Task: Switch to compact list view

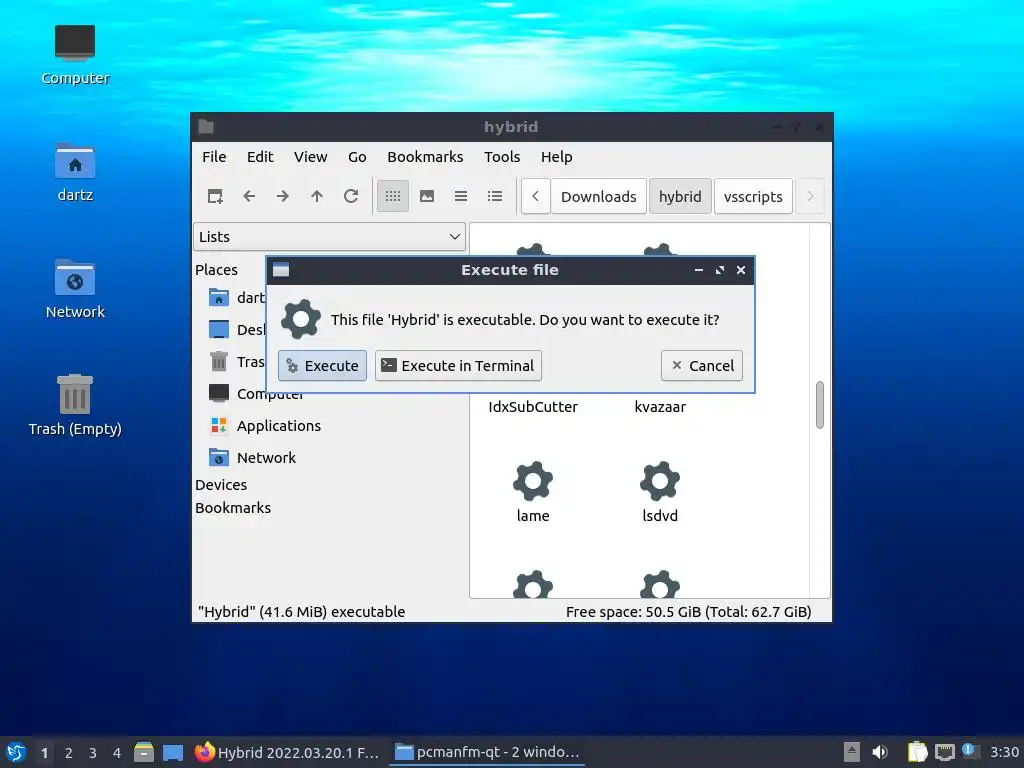Action: (461, 196)
